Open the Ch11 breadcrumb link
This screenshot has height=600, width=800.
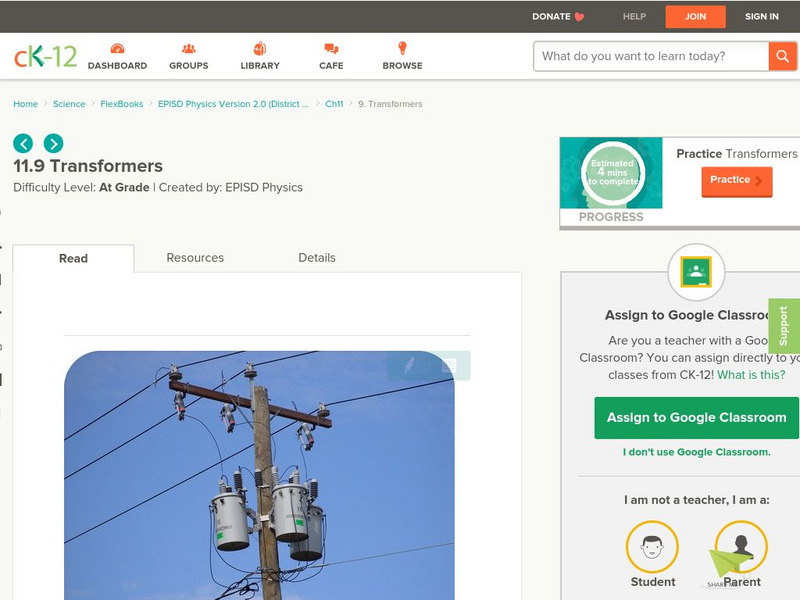334,104
